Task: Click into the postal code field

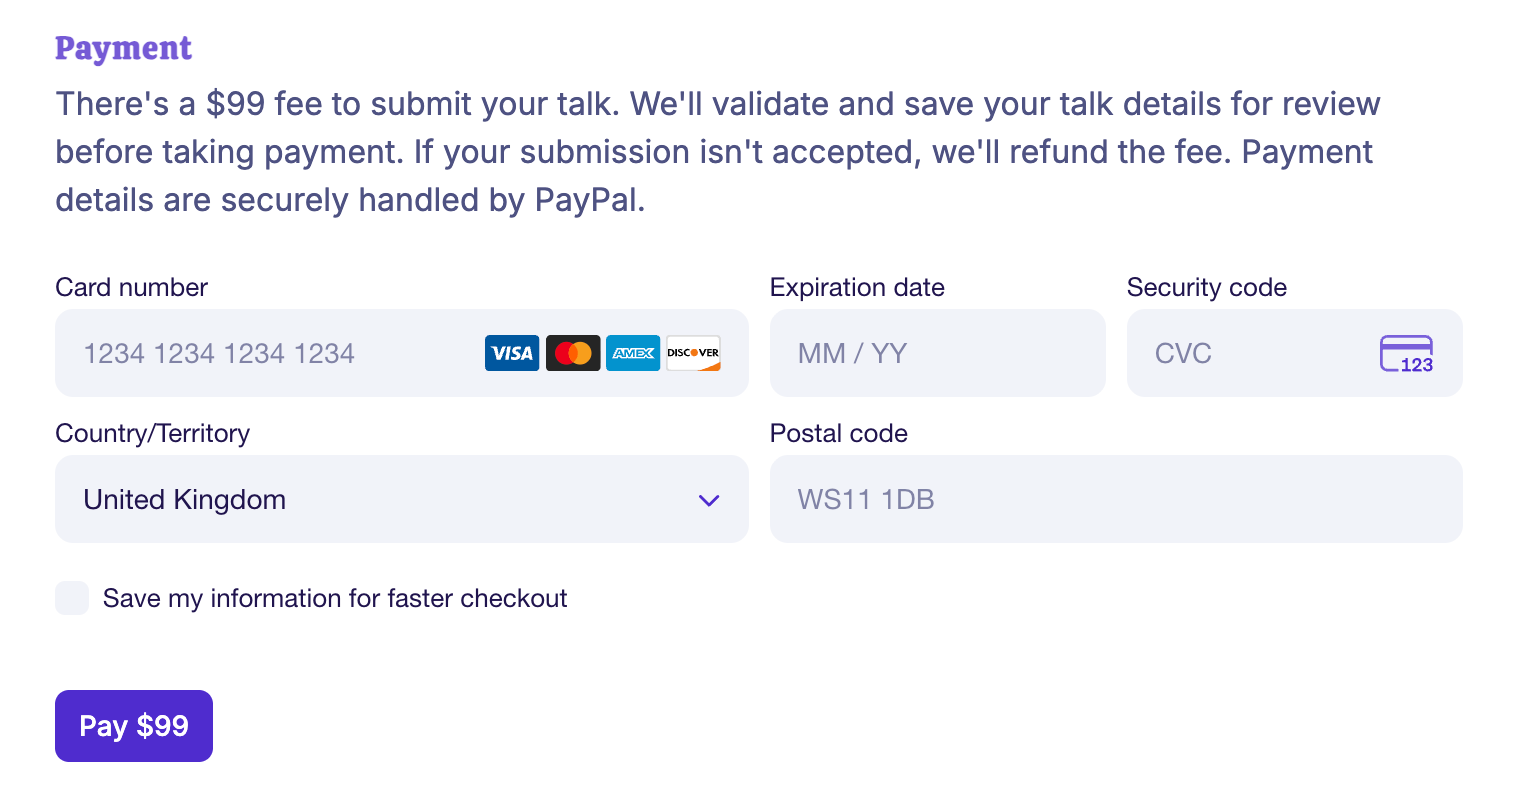Action: click(x=1116, y=499)
